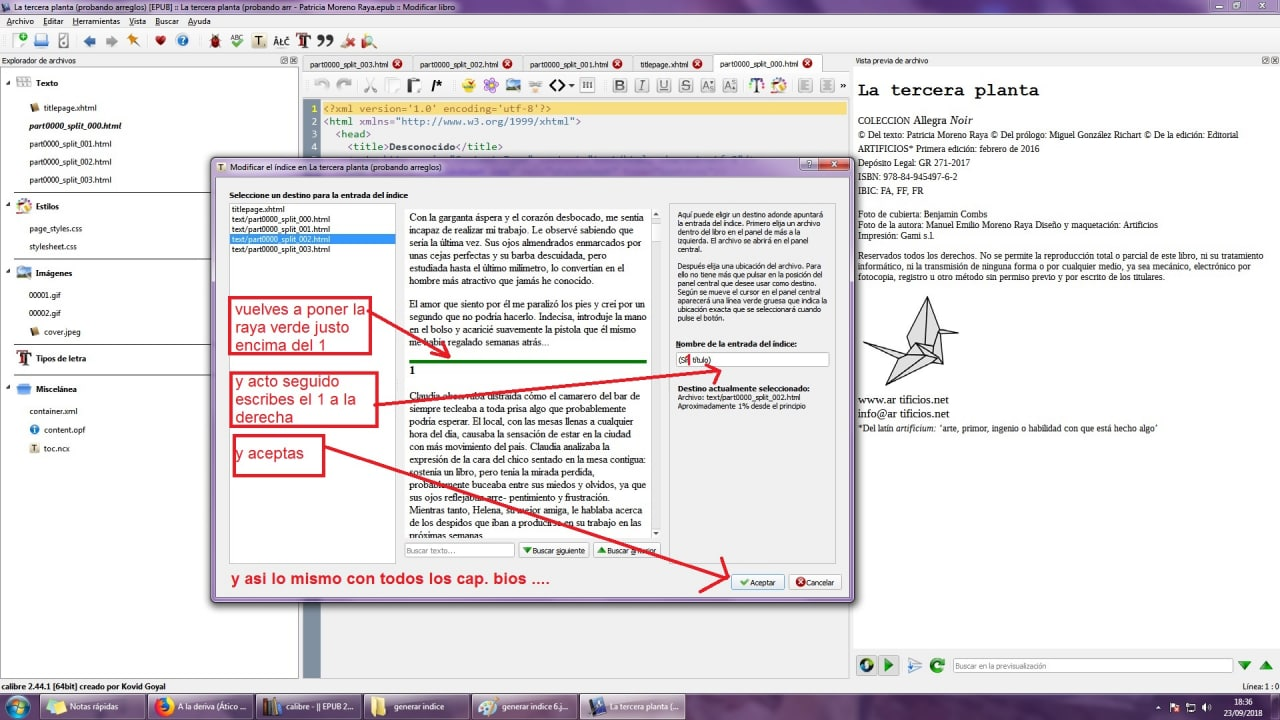Click the Aceptar button in dialog
This screenshot has height=720, width=1280.
click(757, 582)
